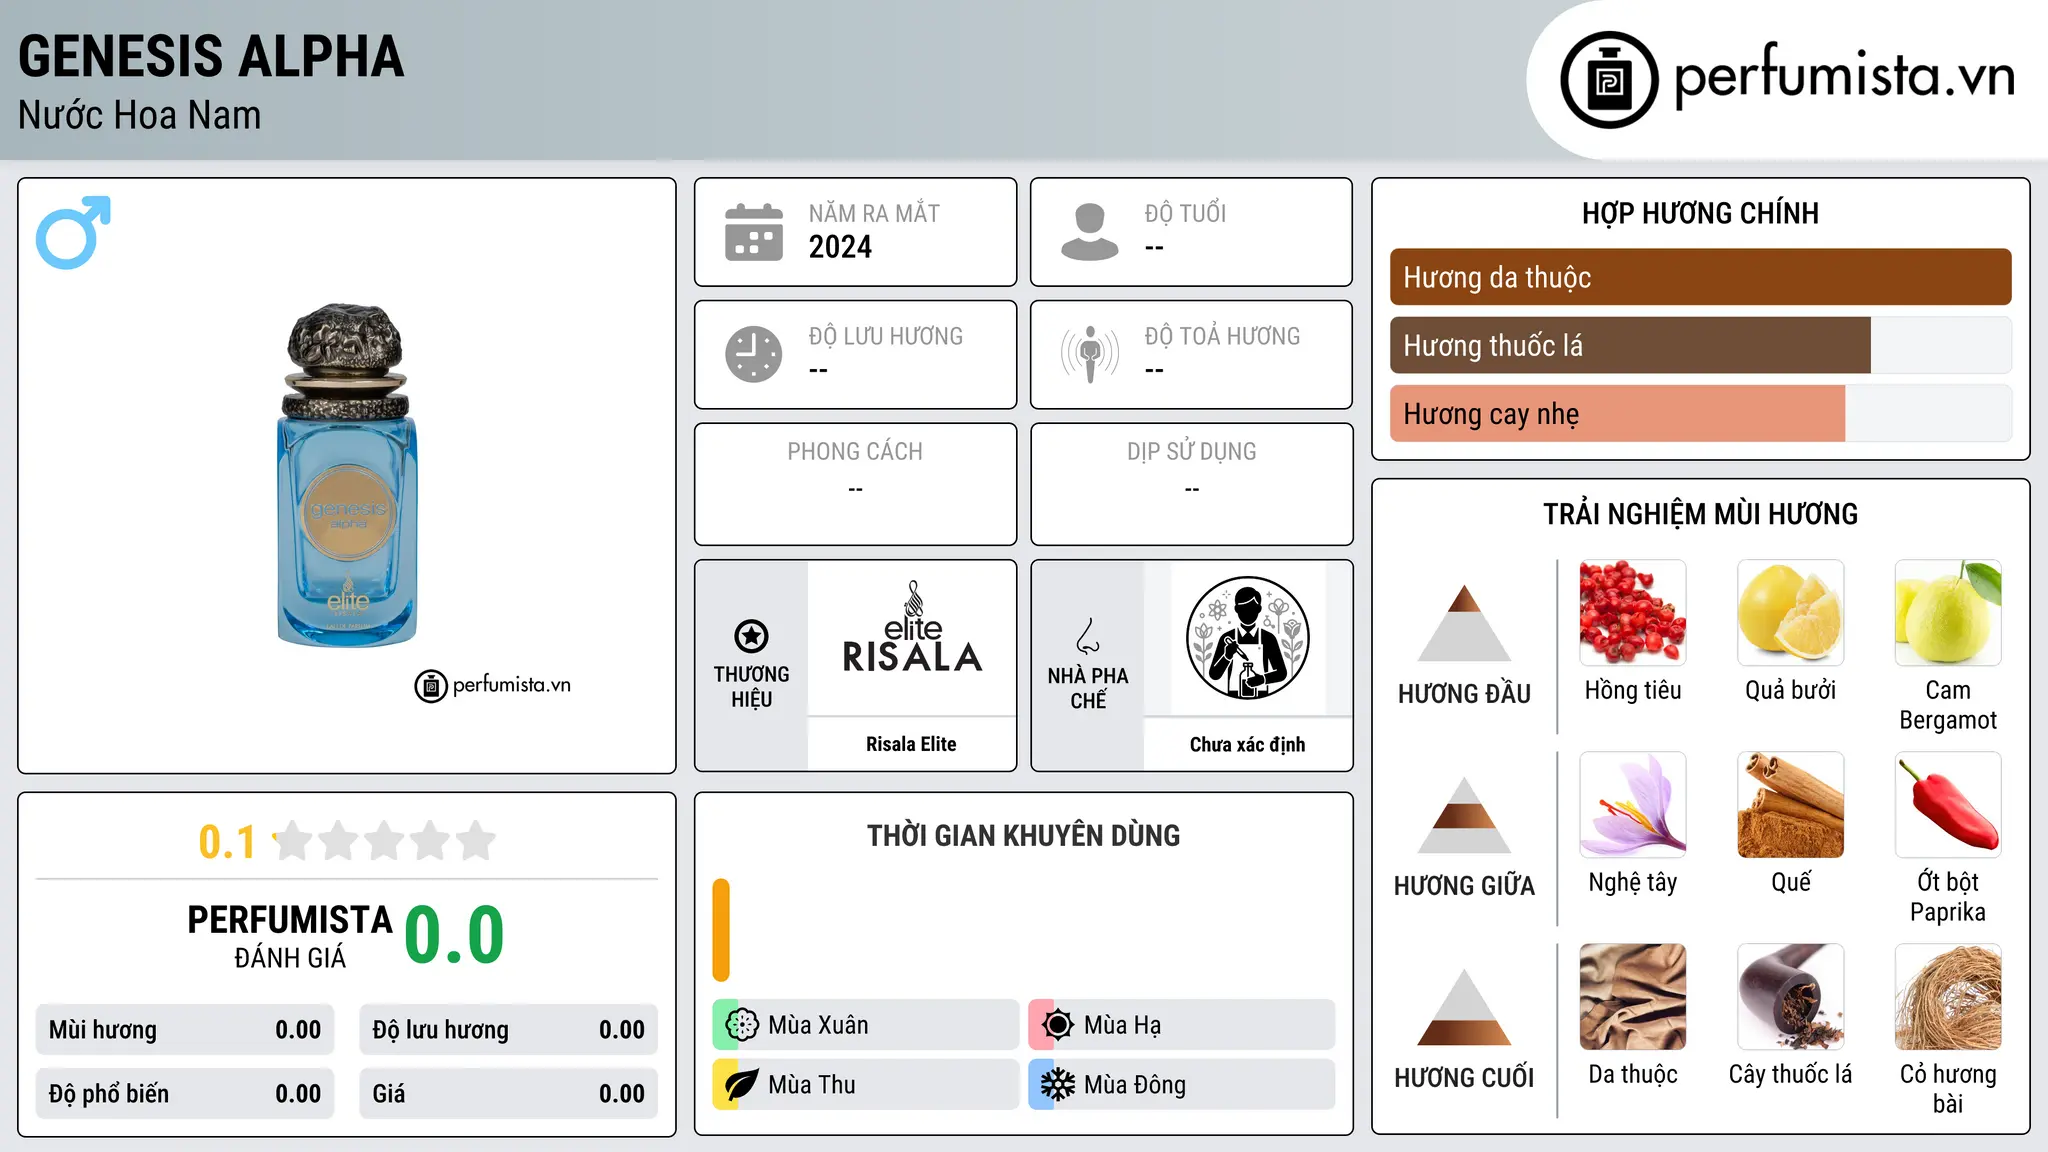
Task: Click the Hương thuốc lá accord bar
Action: pyautogui.click(x=1700, y=346)
